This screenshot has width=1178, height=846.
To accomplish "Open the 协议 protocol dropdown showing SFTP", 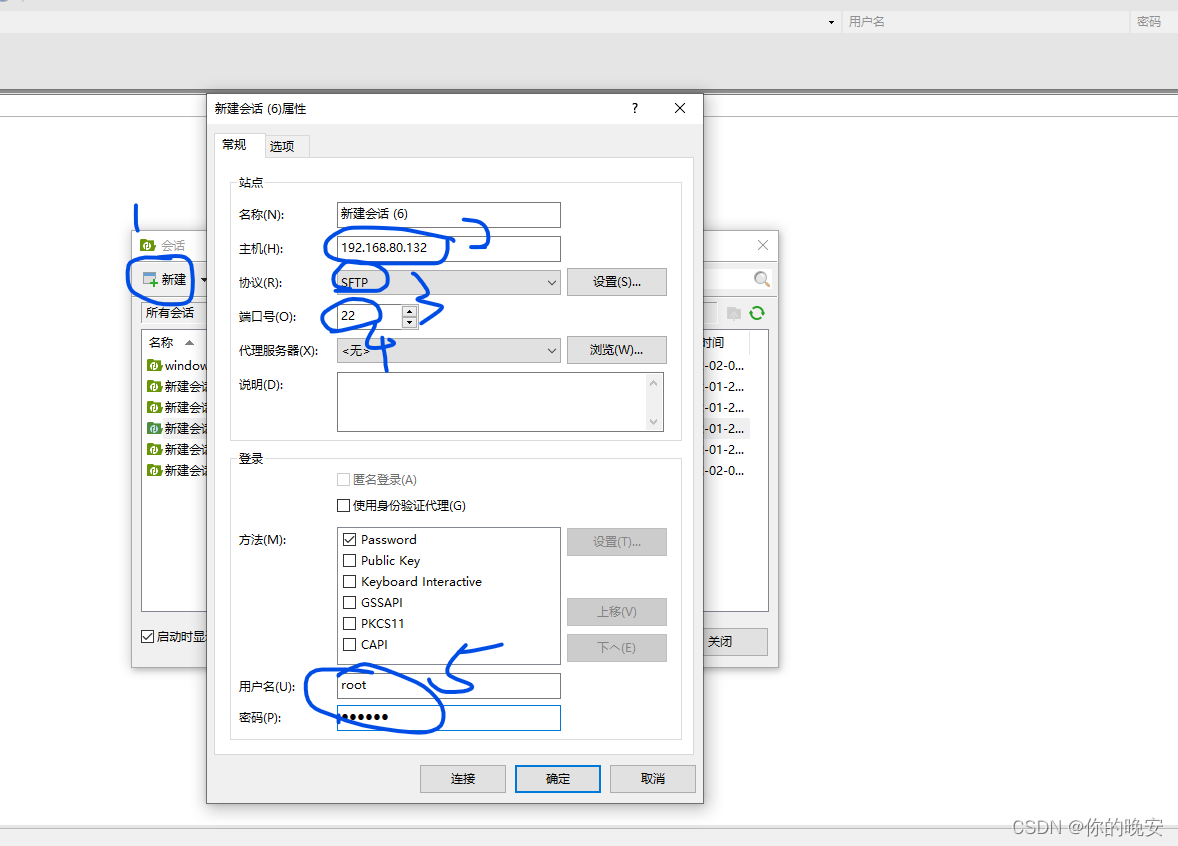I will [x=449, y=283].
